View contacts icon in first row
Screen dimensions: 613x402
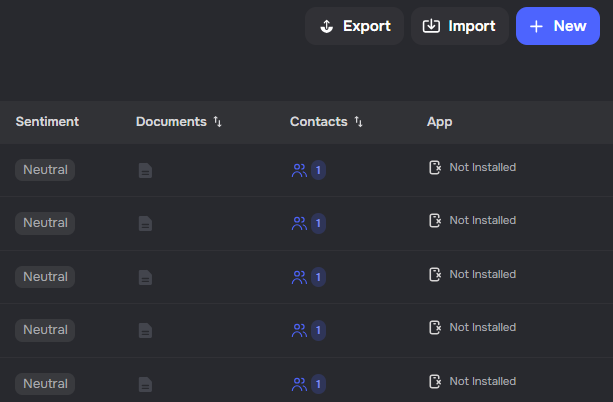(x=298, y=170)
